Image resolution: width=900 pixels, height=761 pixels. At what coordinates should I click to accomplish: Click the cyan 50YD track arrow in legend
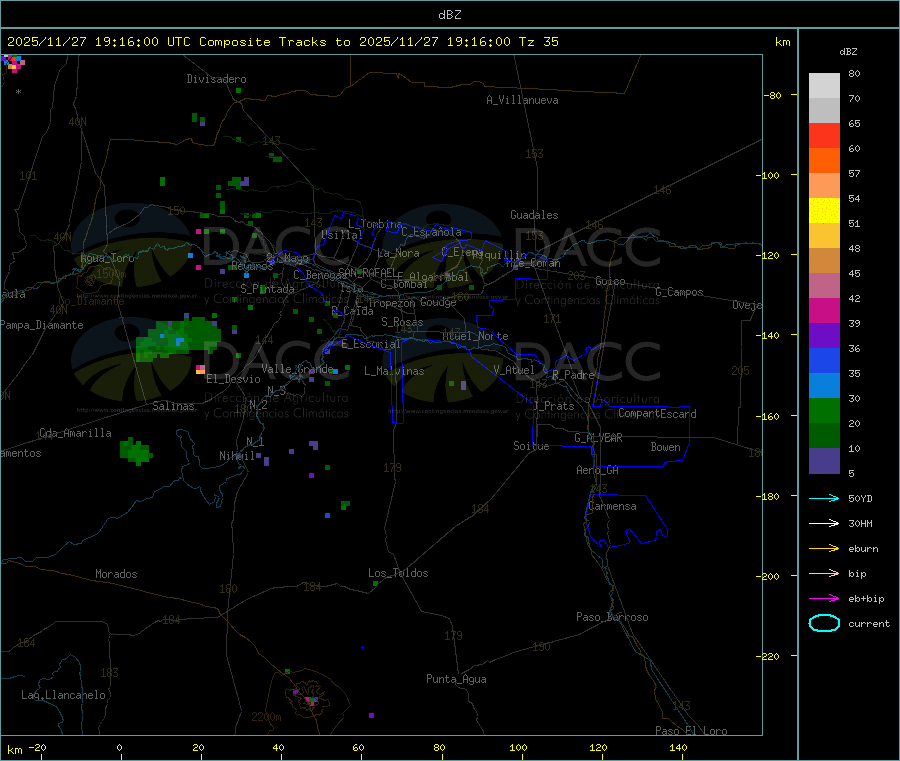click(824, 498)
